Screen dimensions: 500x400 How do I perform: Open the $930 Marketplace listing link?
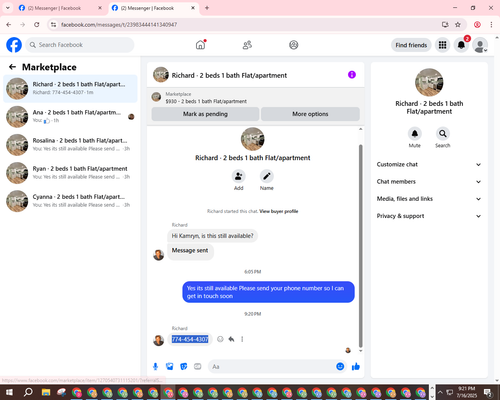point(206,101)
